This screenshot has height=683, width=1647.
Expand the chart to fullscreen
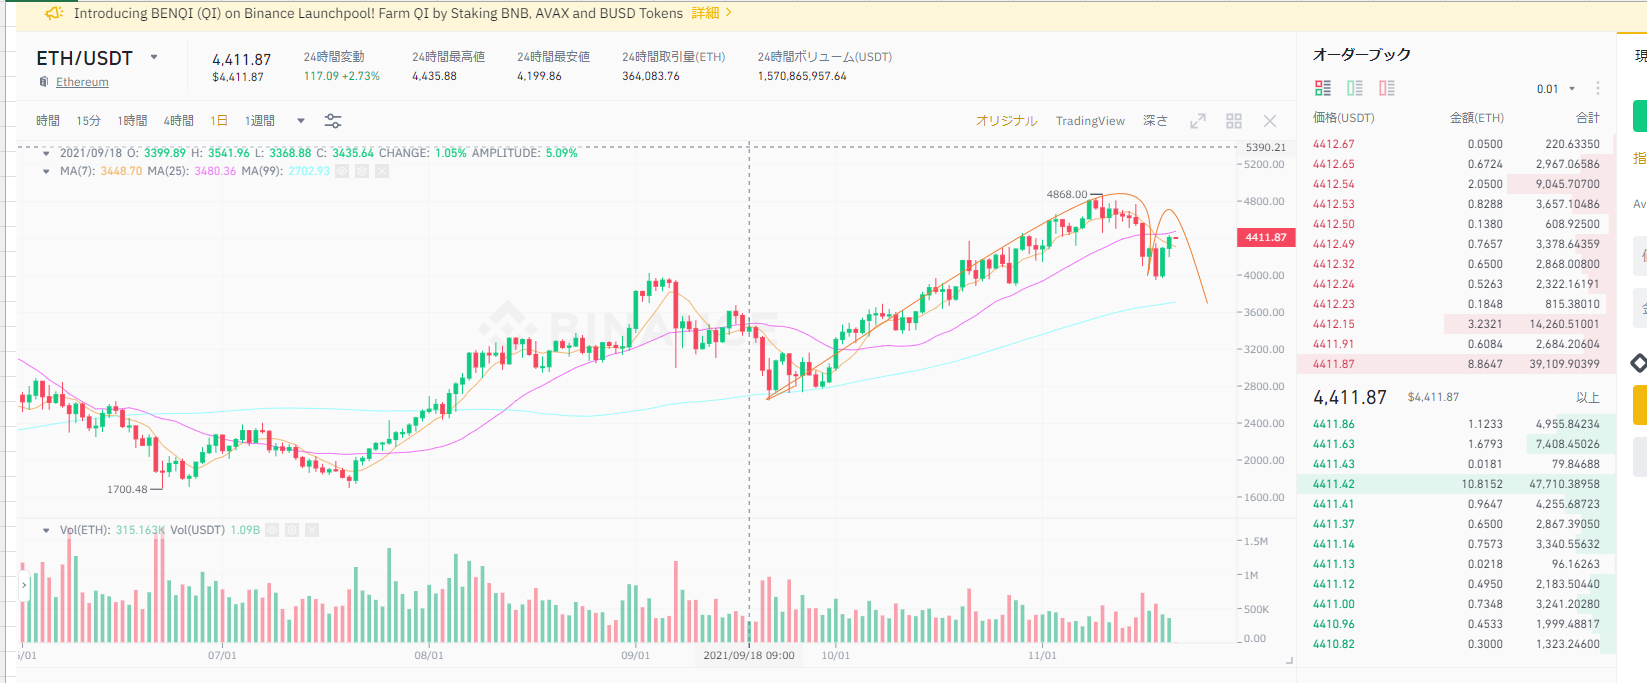[1198, 121]
